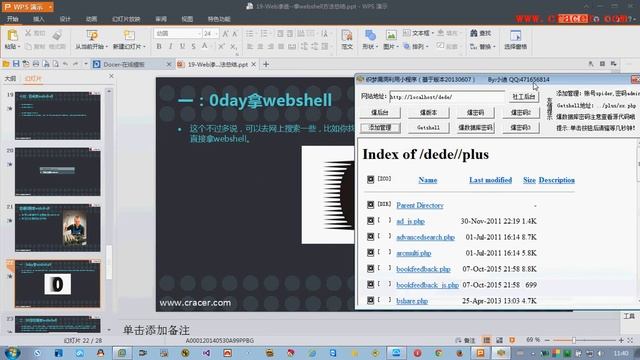Click the Picture insert icon
Screen dimensions: 640x360
[391, 36]
